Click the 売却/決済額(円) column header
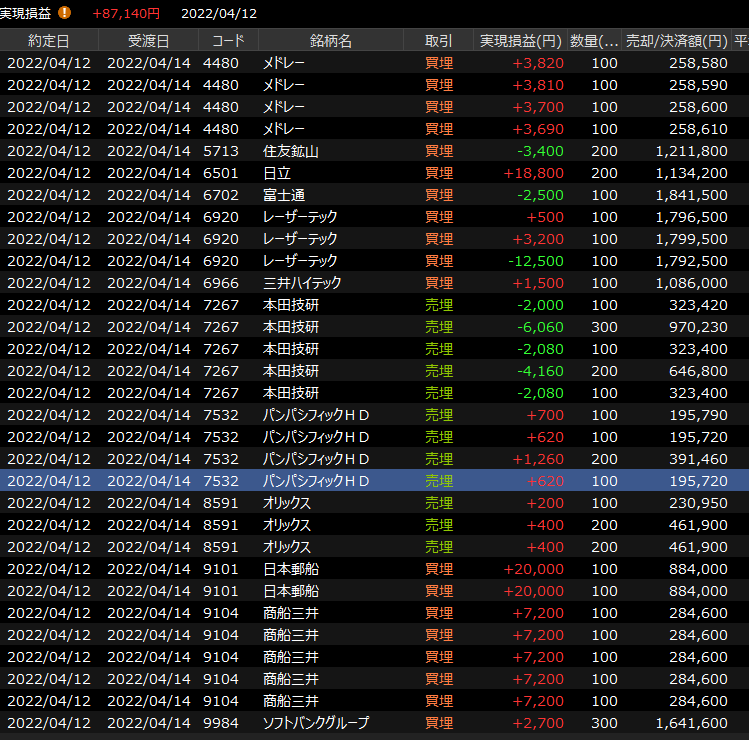 [676, 41]
